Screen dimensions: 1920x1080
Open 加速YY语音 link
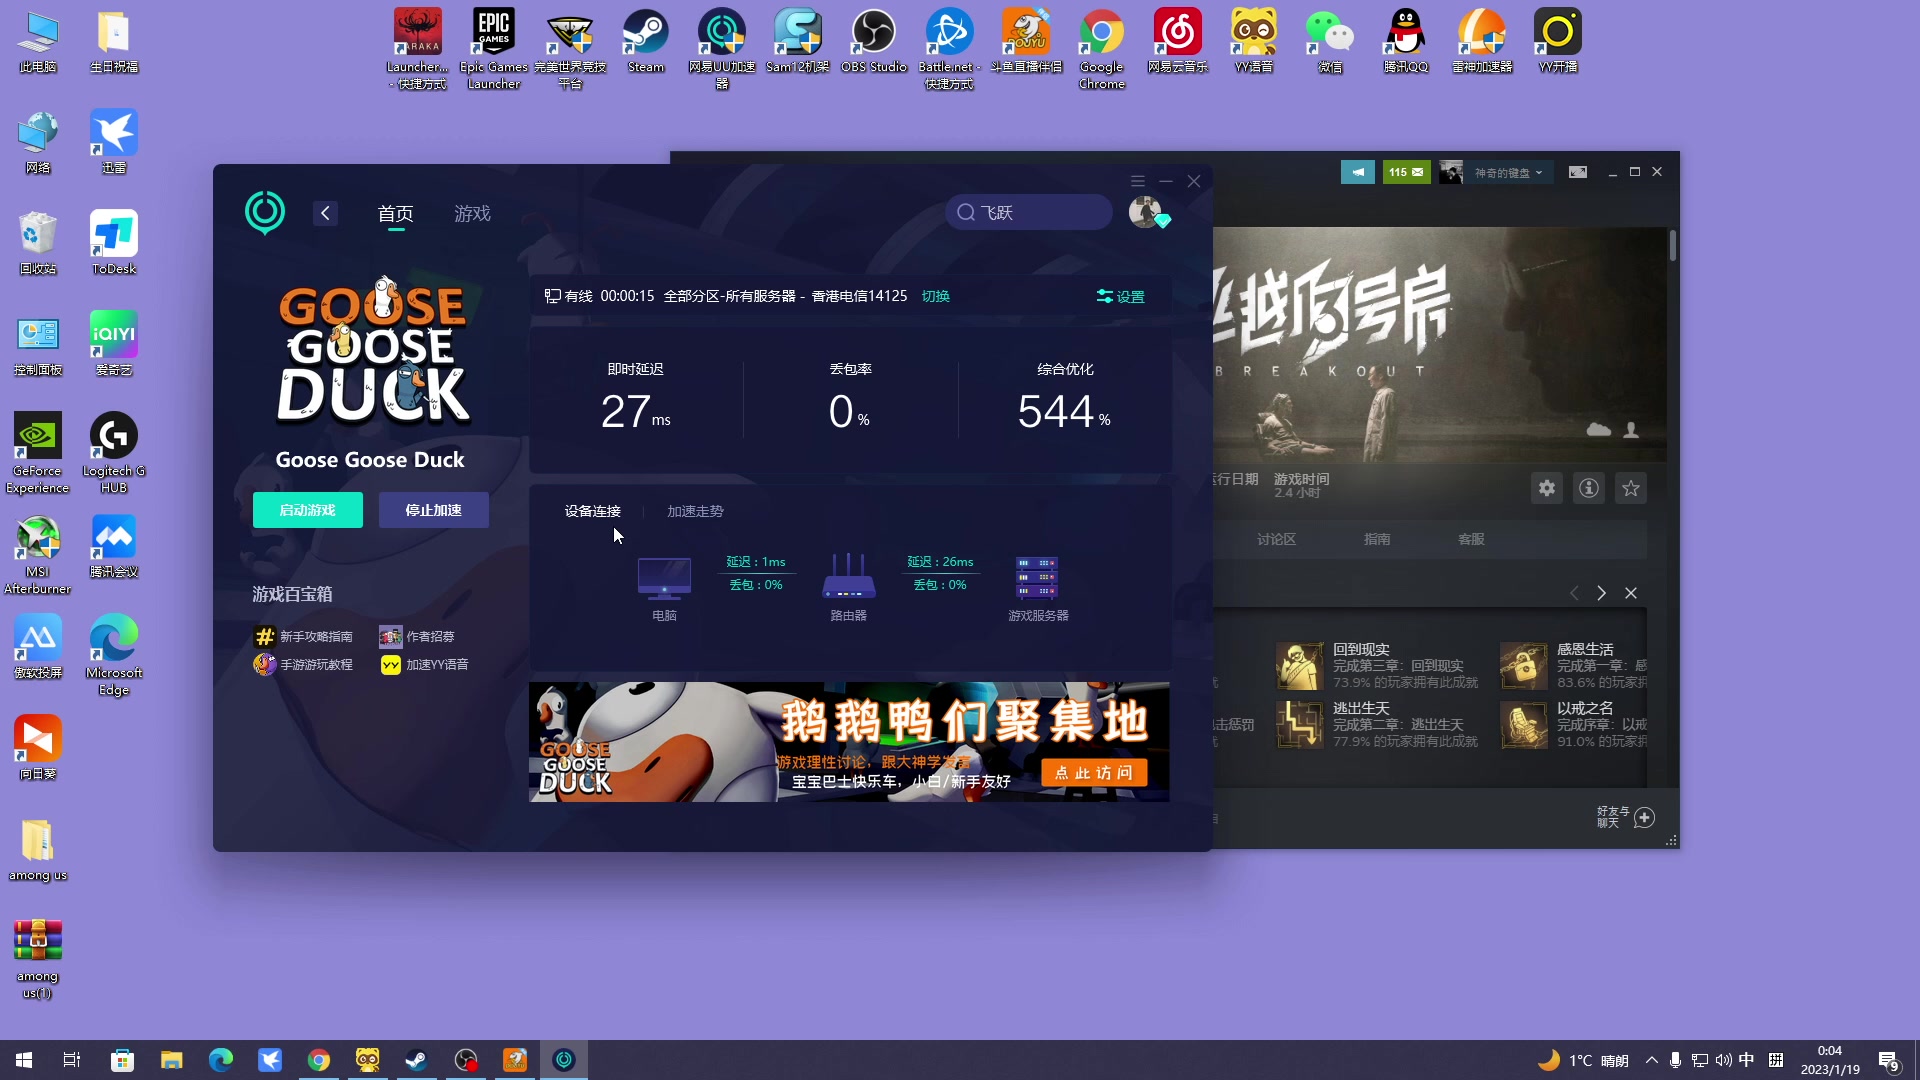click(425, 665)
